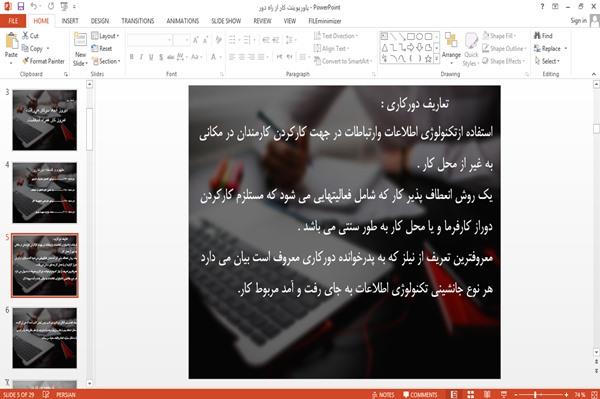Click the Copy icon
This screenshot has height=399, width=600.
tap(25, 48)
